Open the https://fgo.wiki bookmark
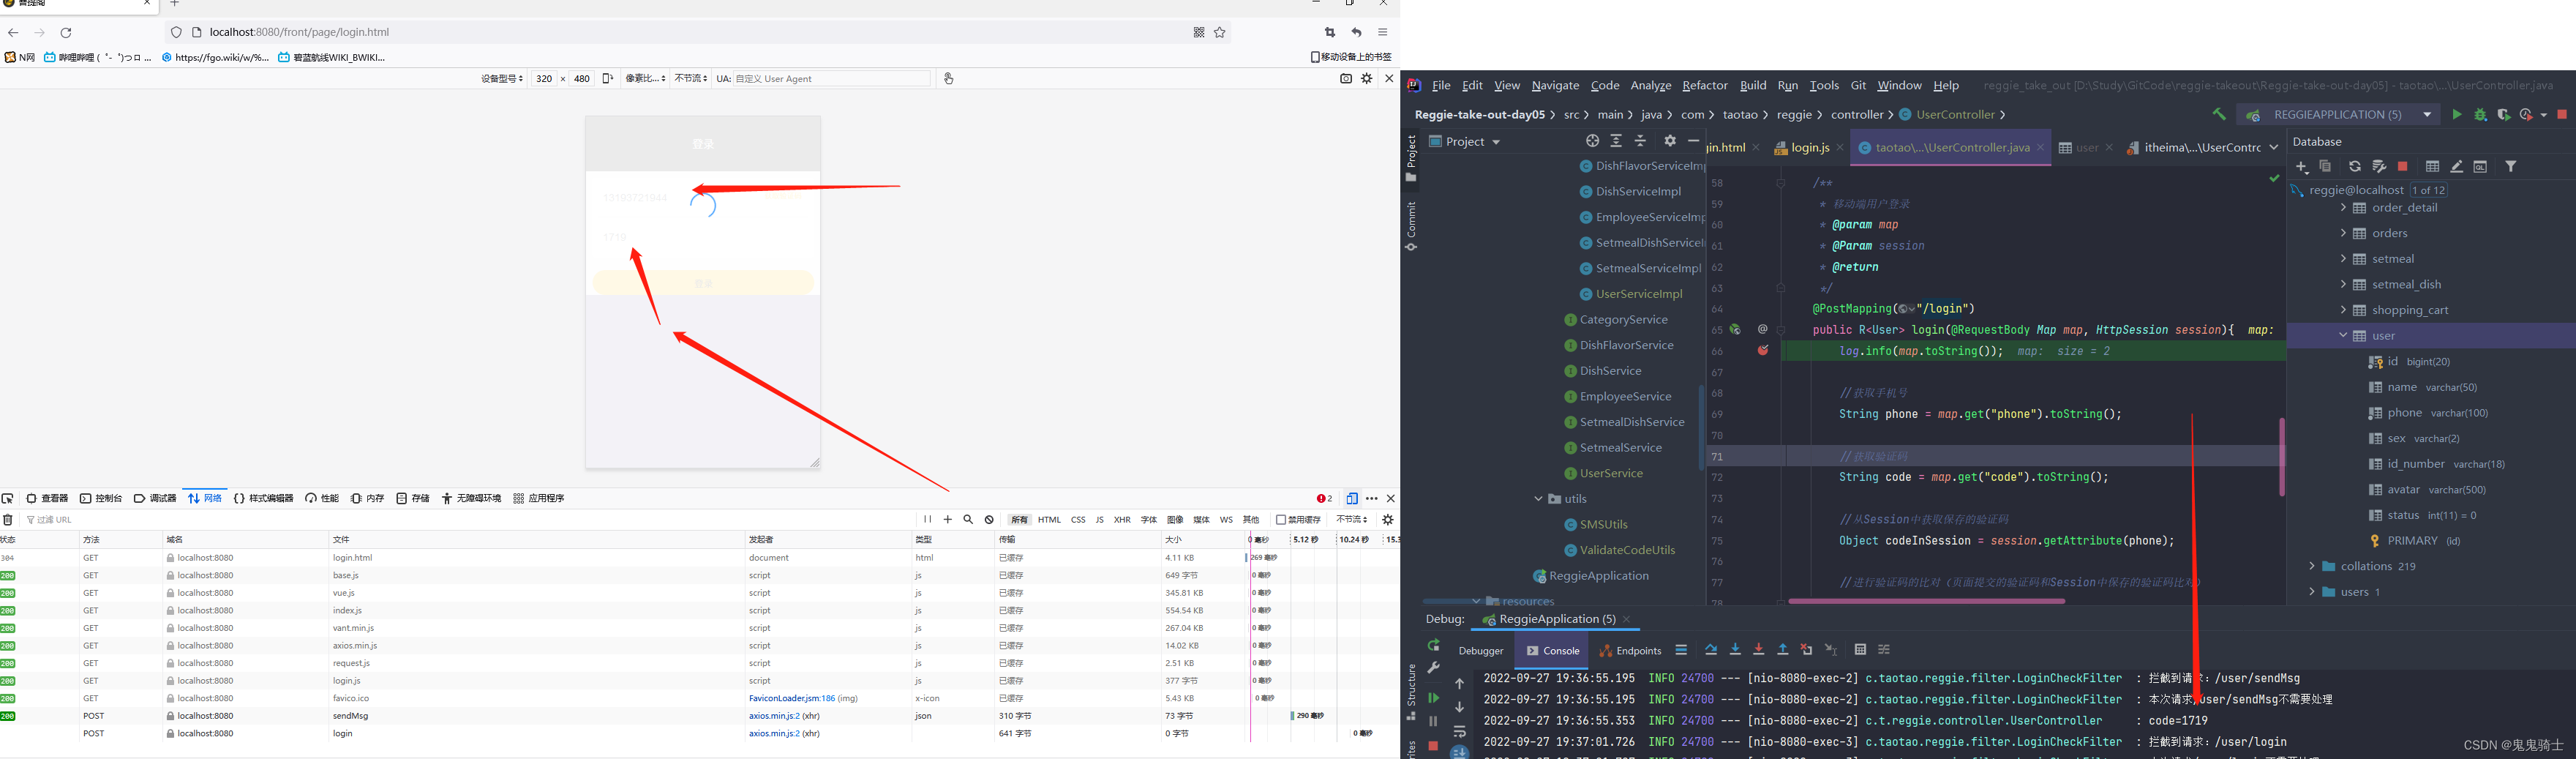The width and height of the screenshot is (2576, 759). tap(215, 57)
